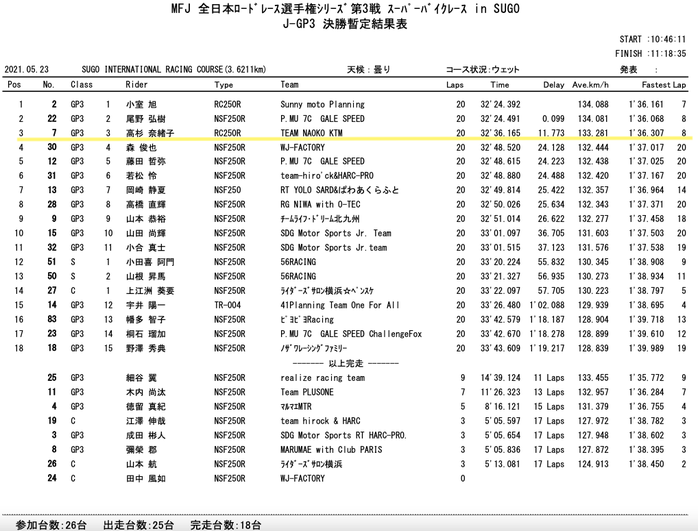Click bike type 'TR-004'
This screenshot has width=698, height=531.
227,305
